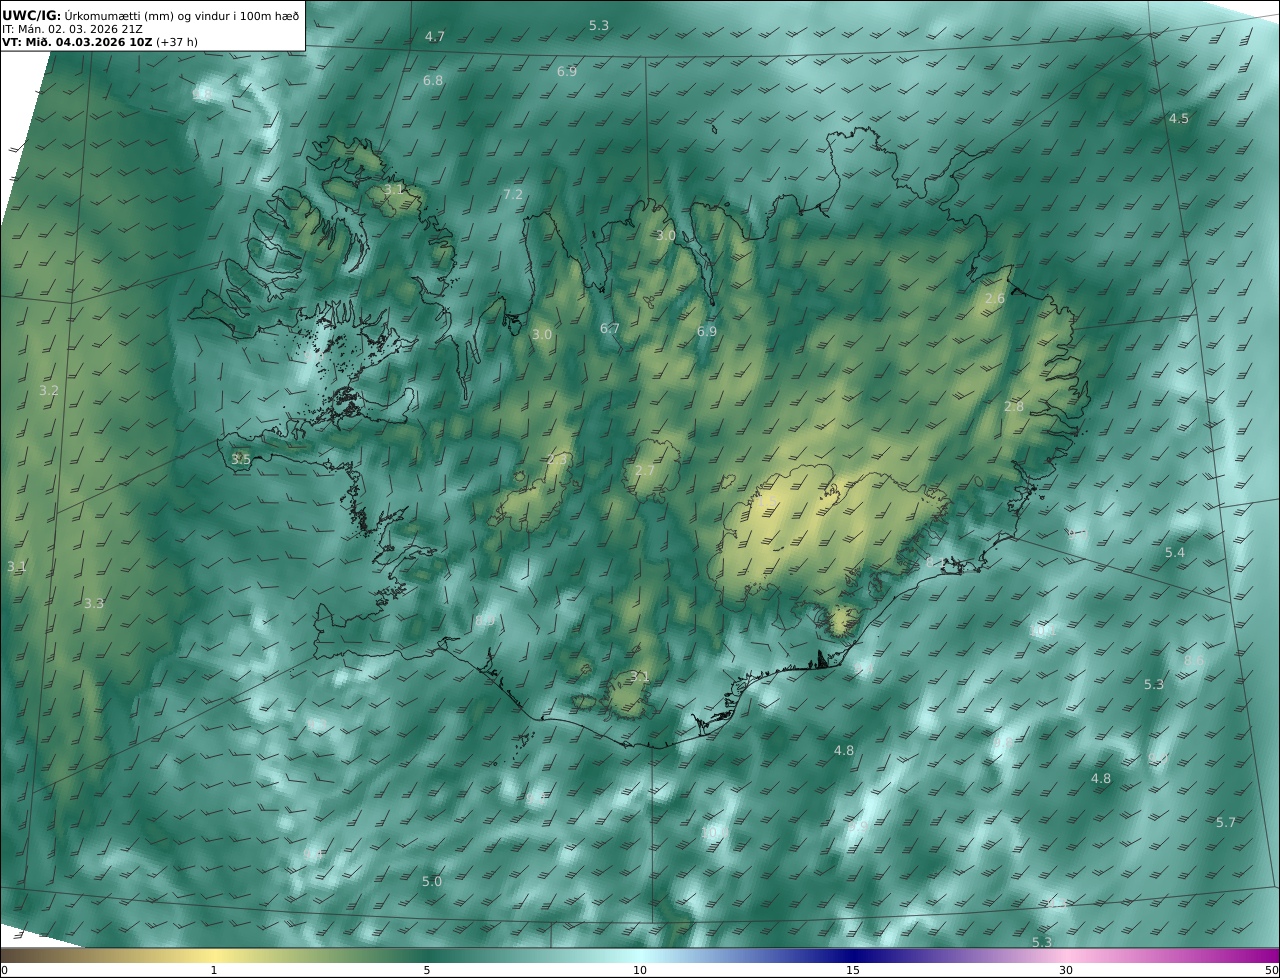Click the colorbar tick label "15"

[x=853, y=971]
